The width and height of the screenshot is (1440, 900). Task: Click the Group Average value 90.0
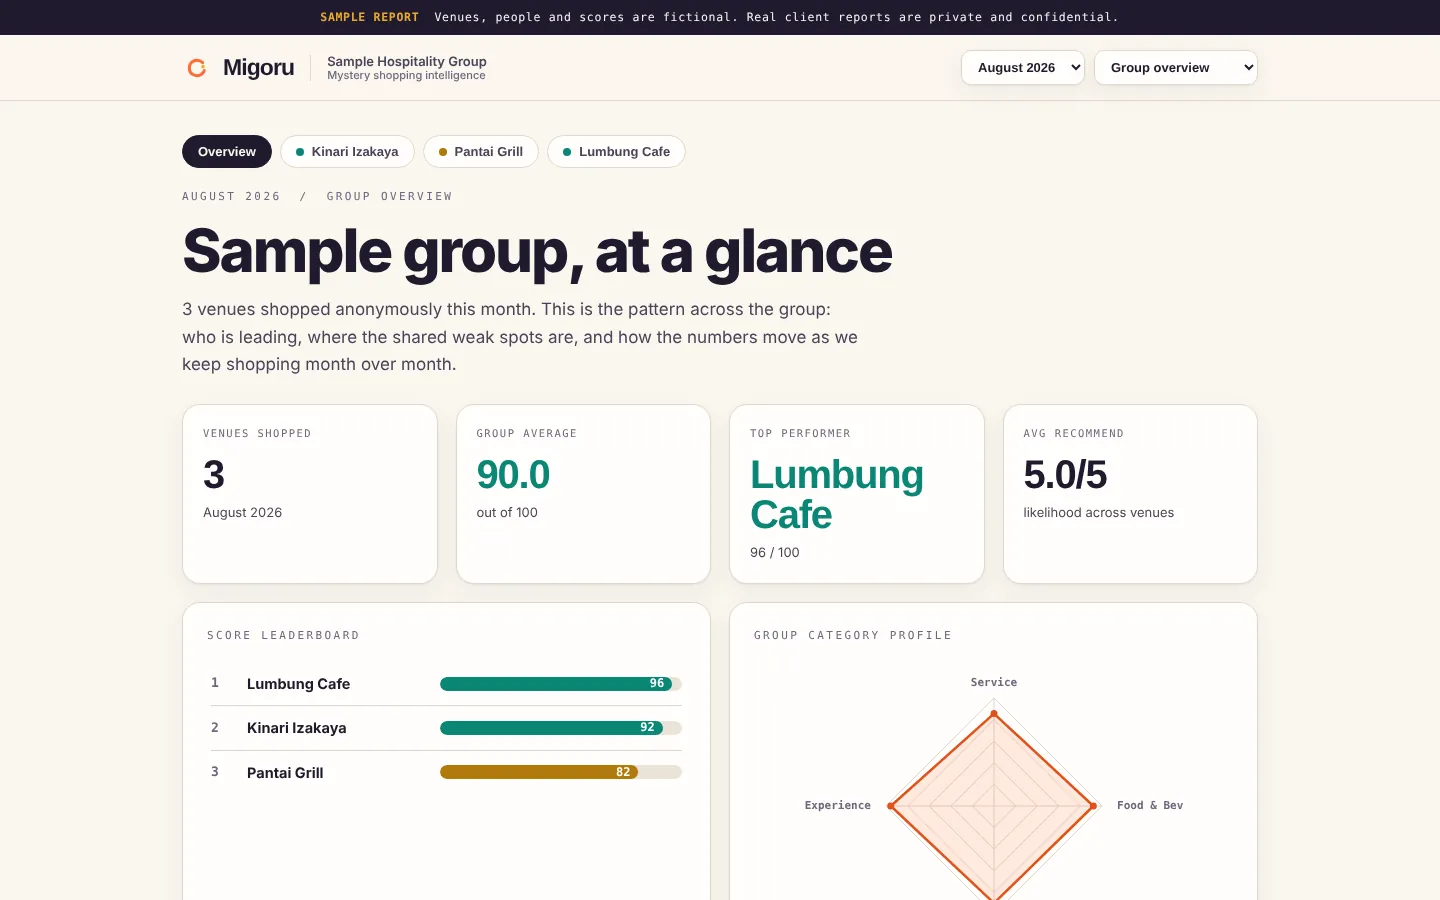coord(513,475)
